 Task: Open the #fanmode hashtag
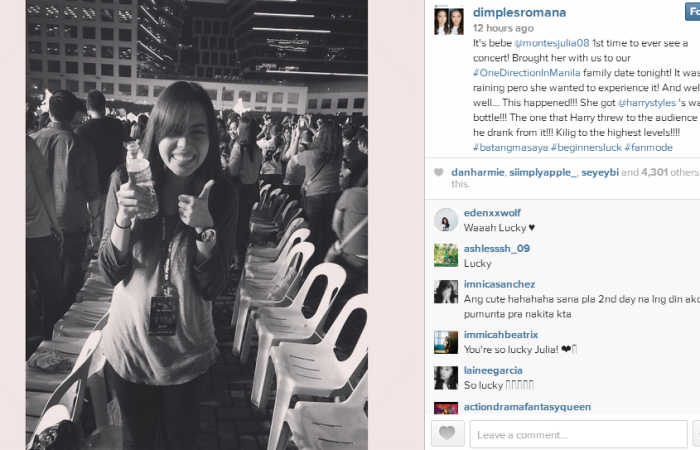tap(649, 147)
